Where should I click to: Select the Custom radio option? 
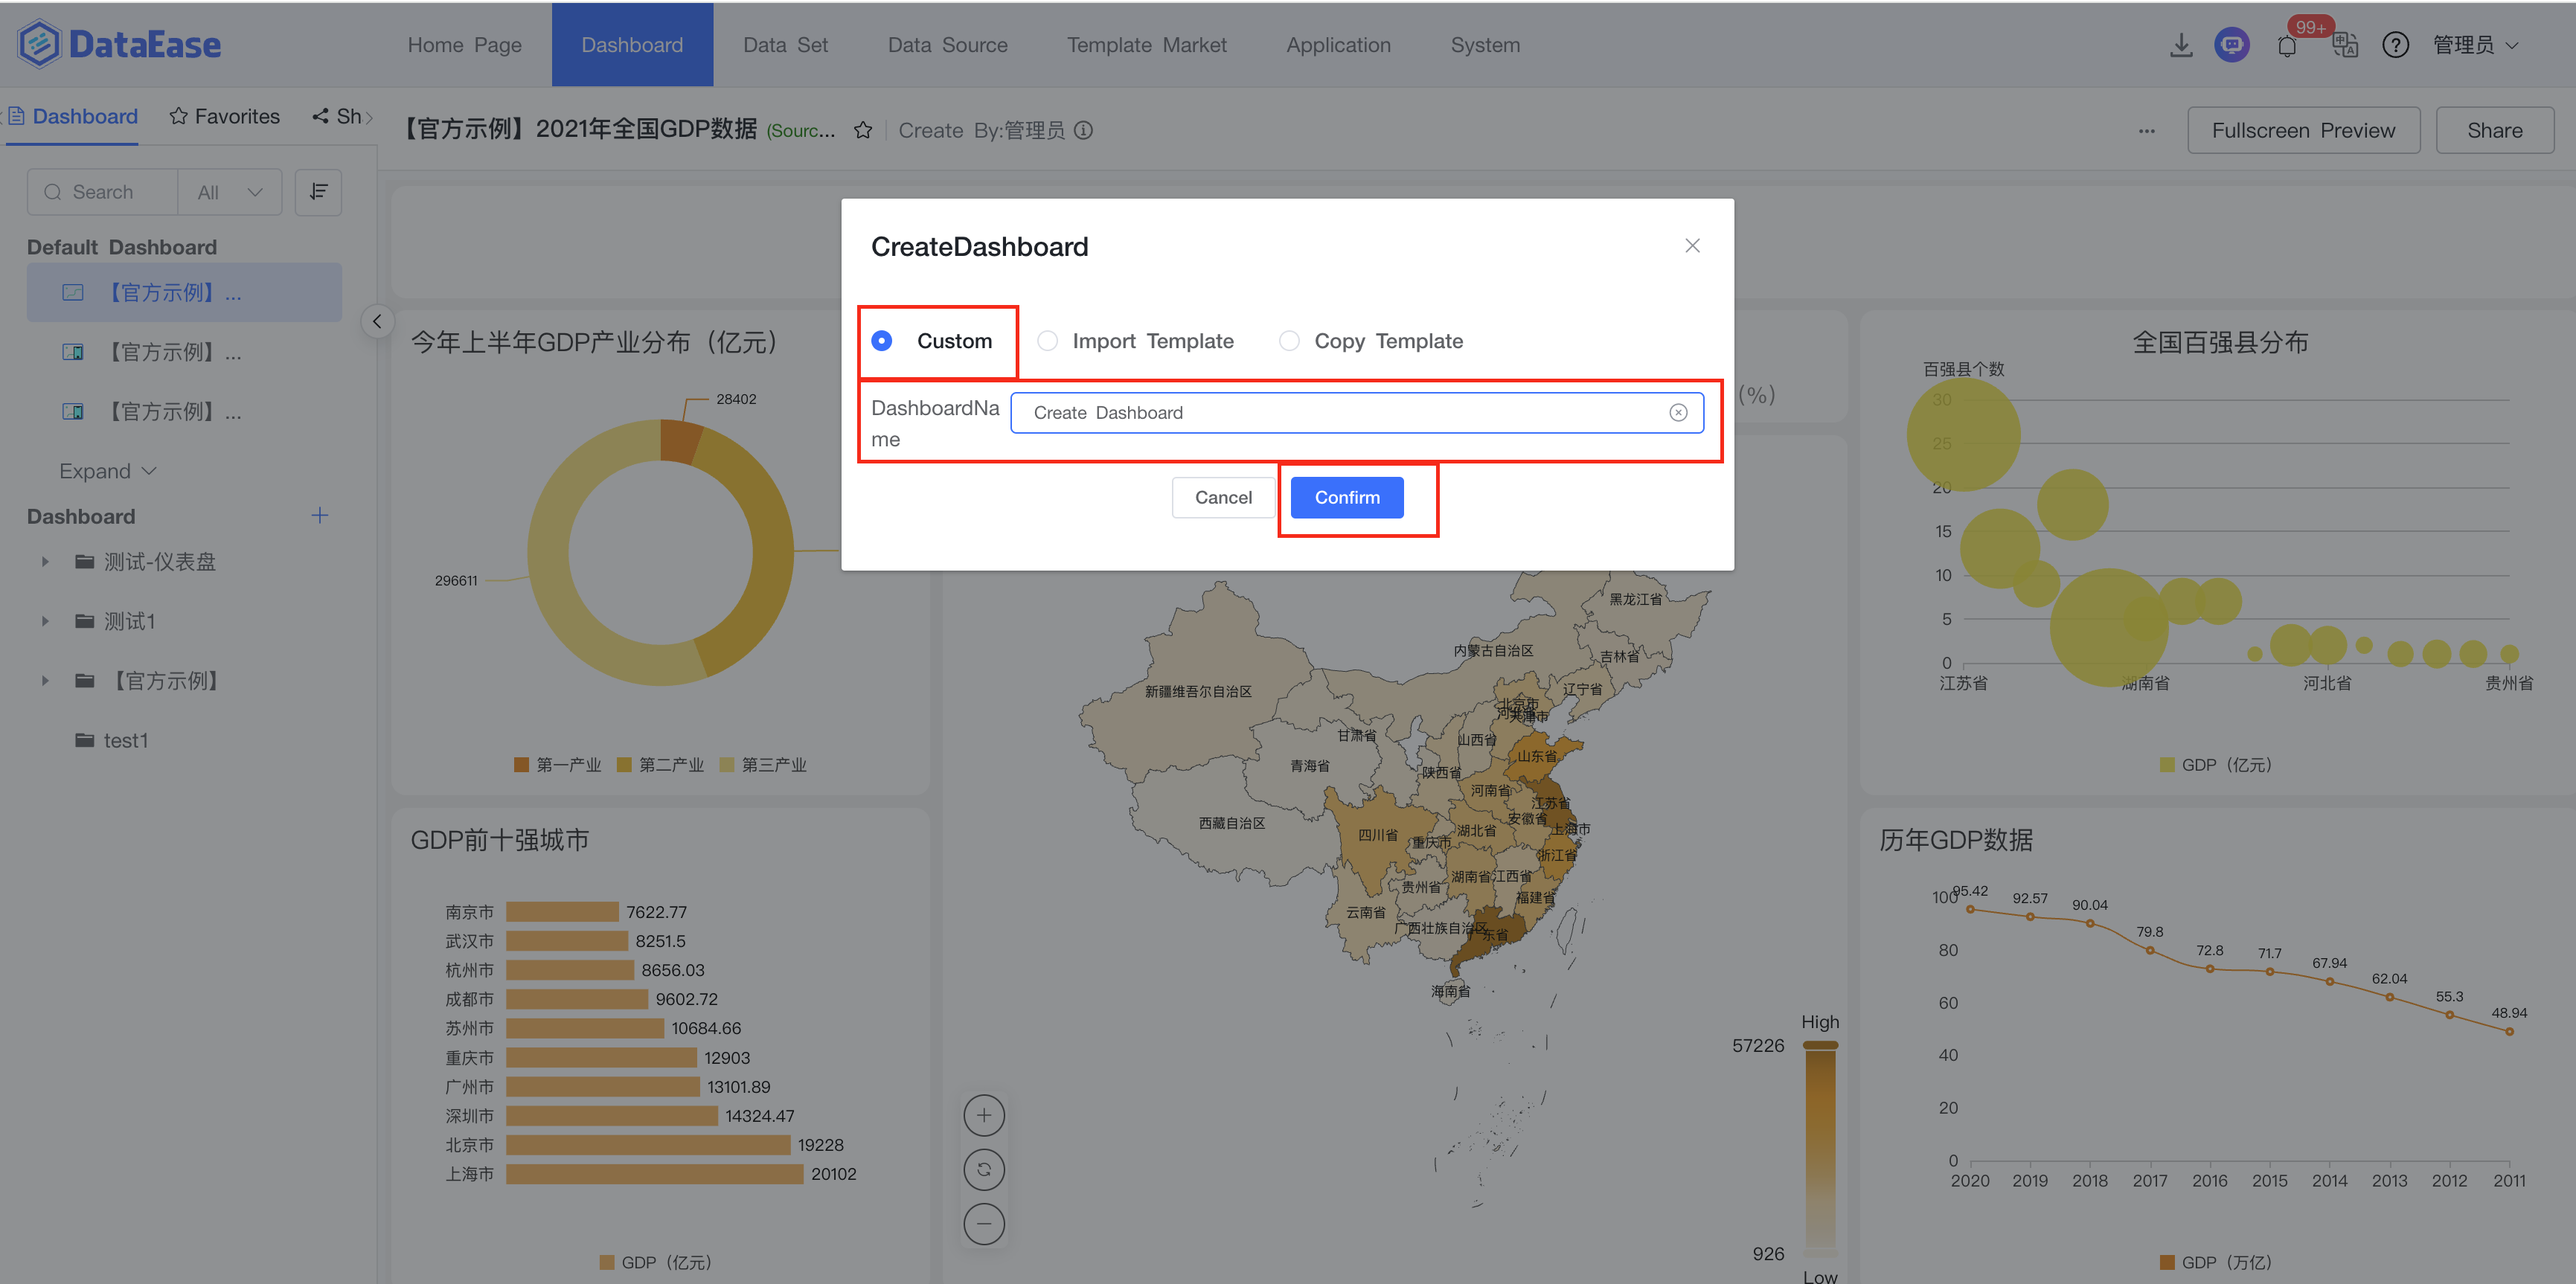pyautogui.click(x=882, y=341)
